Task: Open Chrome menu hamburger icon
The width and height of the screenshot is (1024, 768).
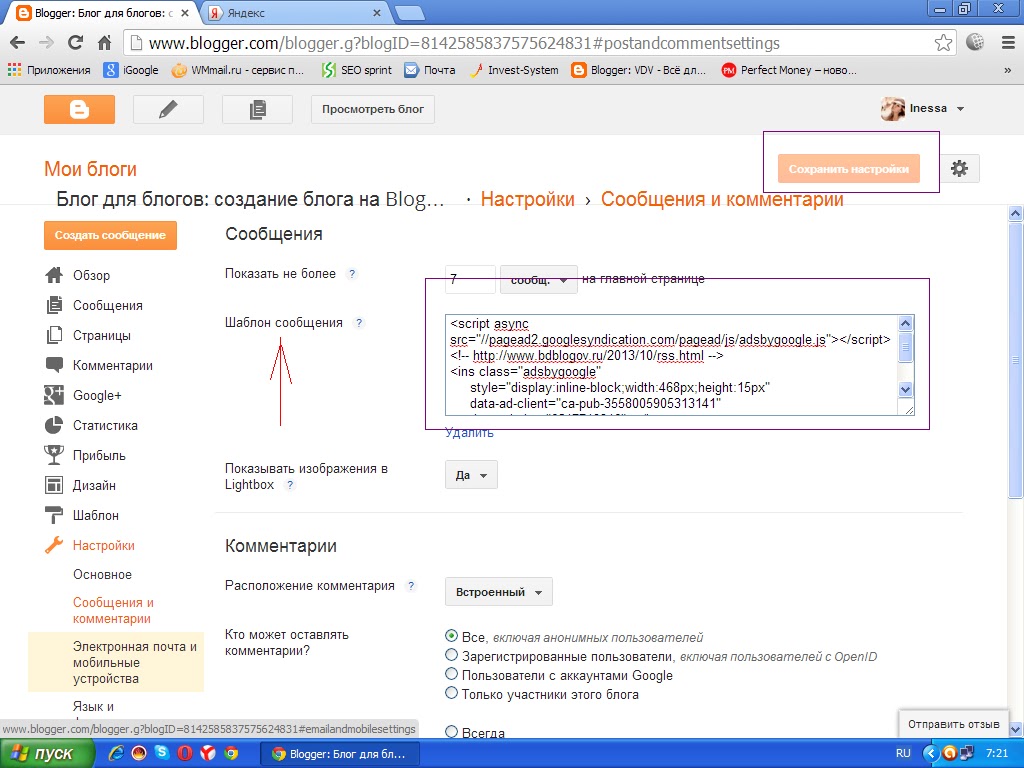Action: (1008, 43)
